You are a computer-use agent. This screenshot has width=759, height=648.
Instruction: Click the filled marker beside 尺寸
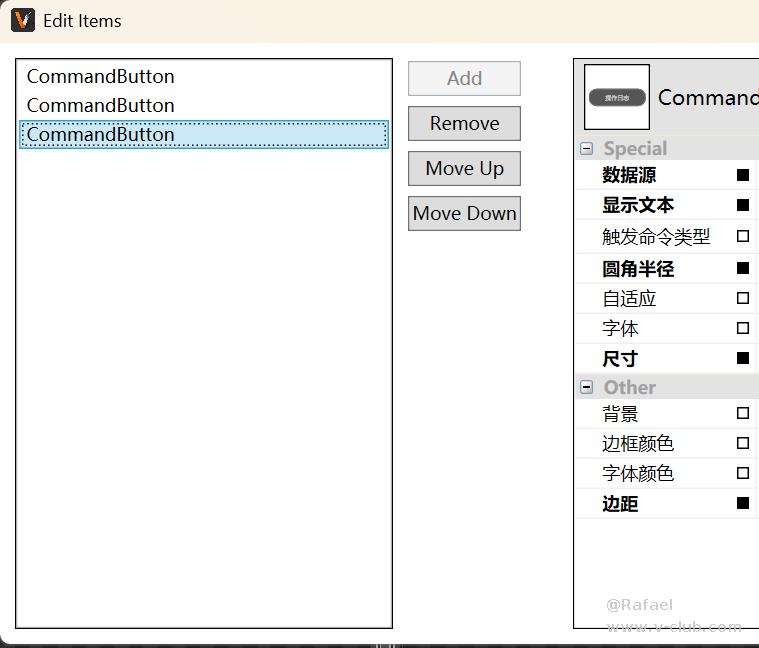pos(743,358)
